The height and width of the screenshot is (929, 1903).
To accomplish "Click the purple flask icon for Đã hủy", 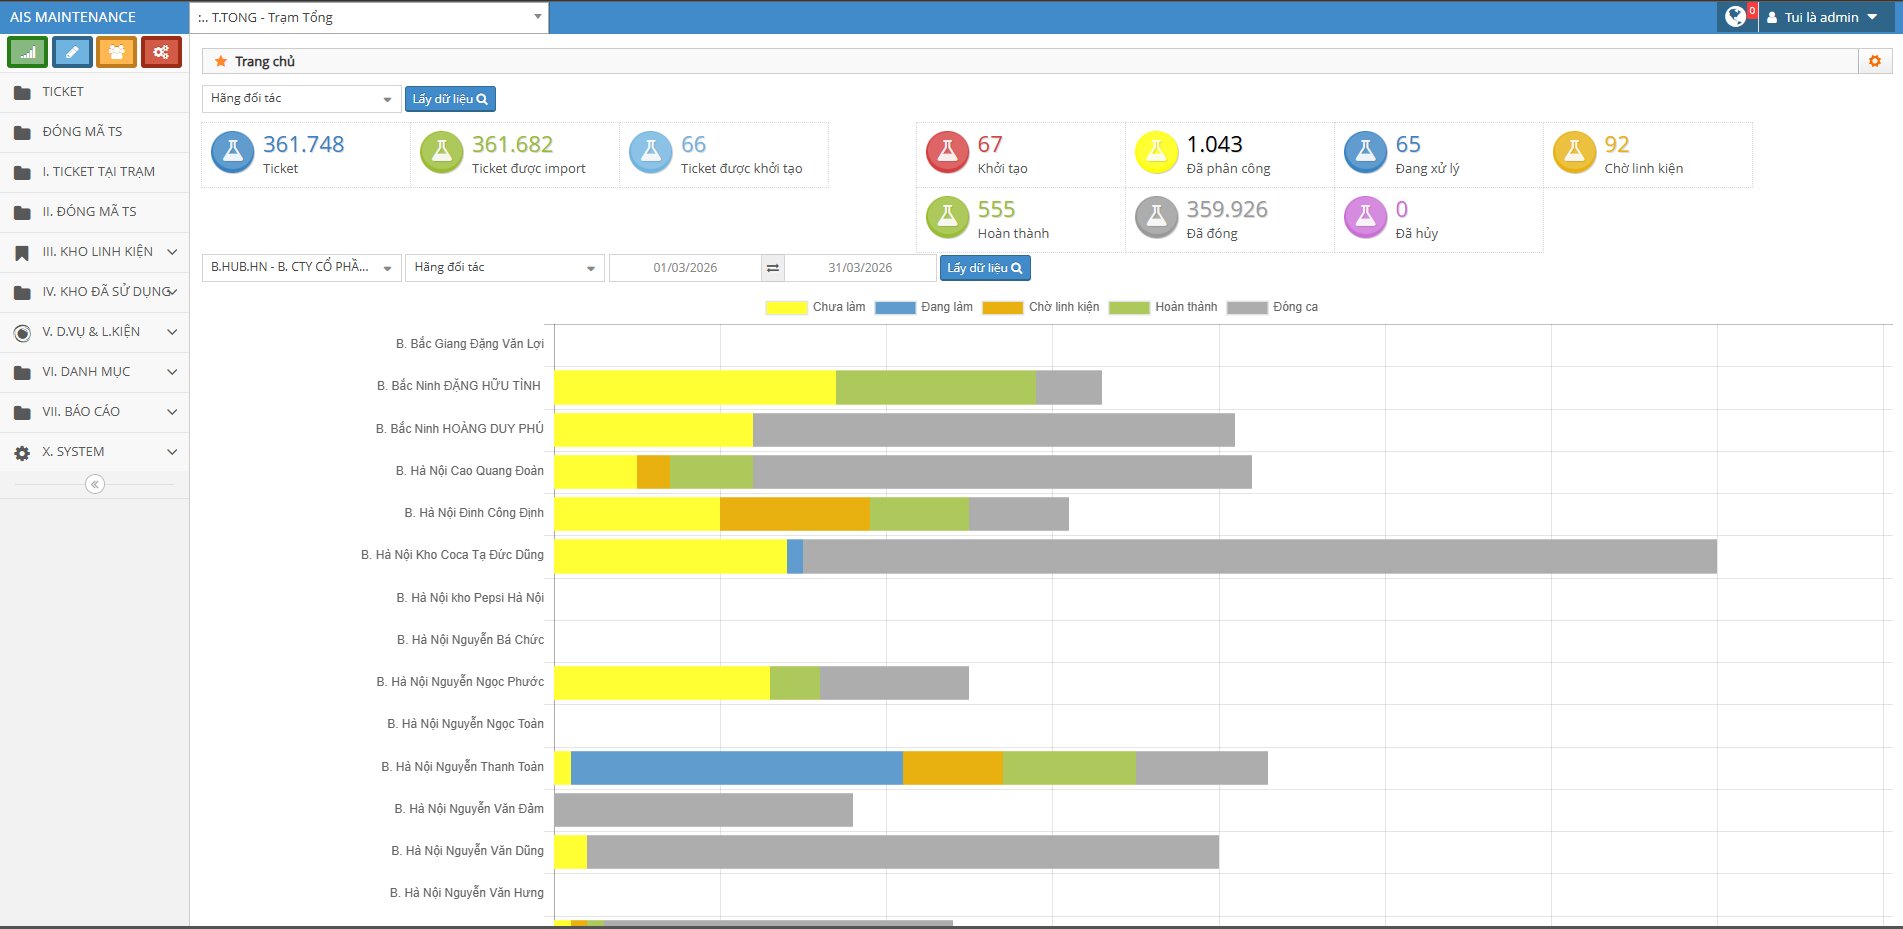I will pyautogui.click(x=1365, y=218).
